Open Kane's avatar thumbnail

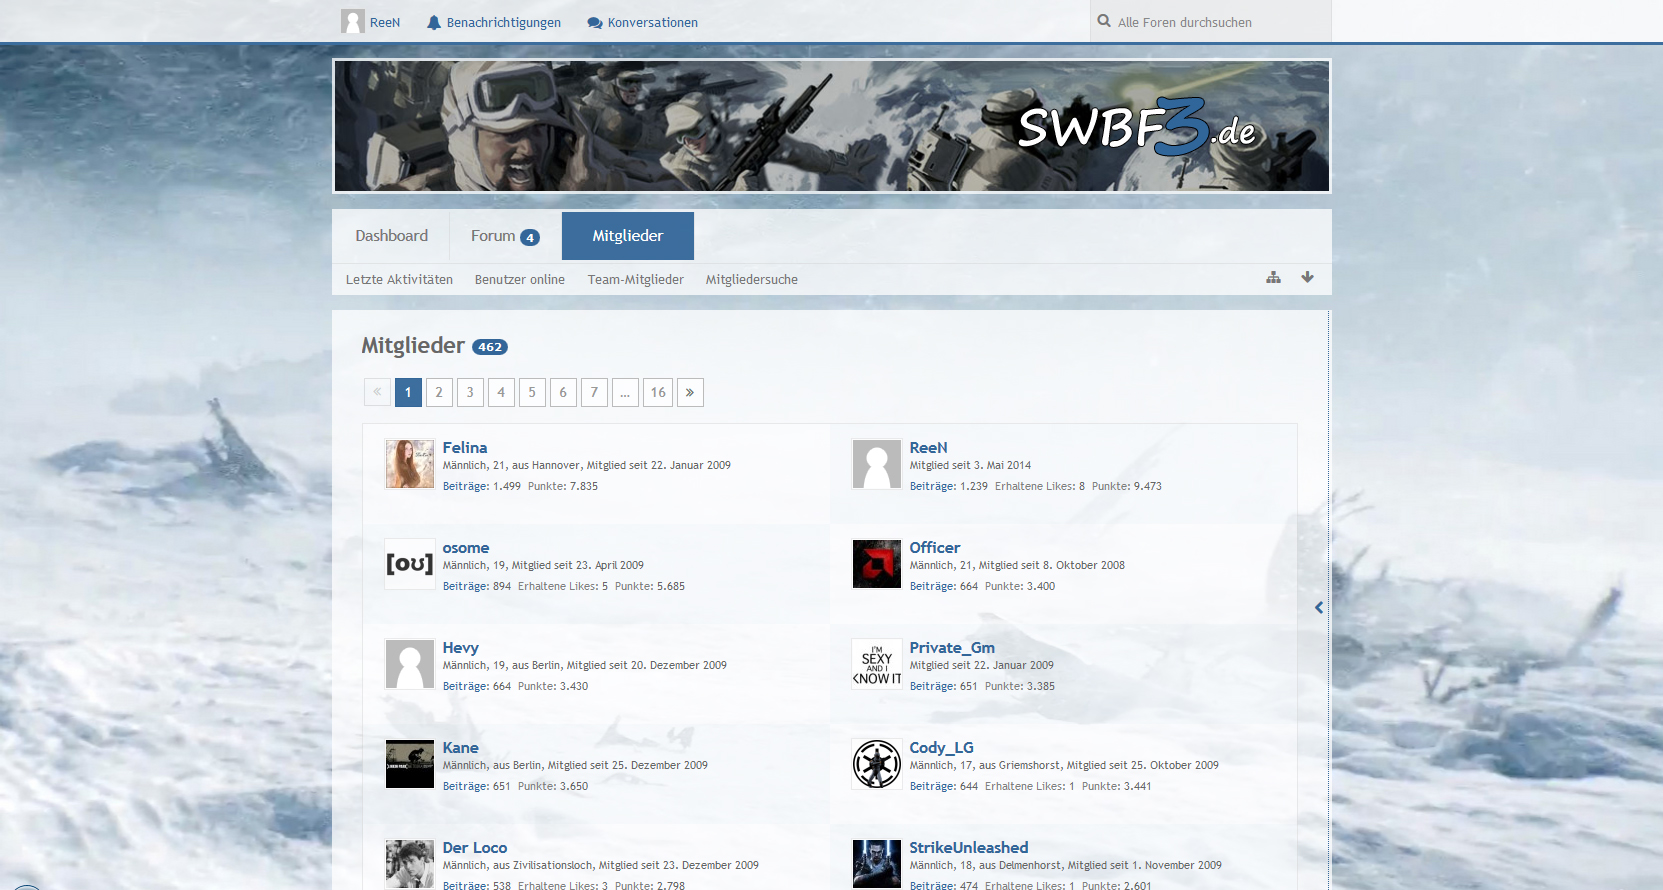click(x=410, y=764)
